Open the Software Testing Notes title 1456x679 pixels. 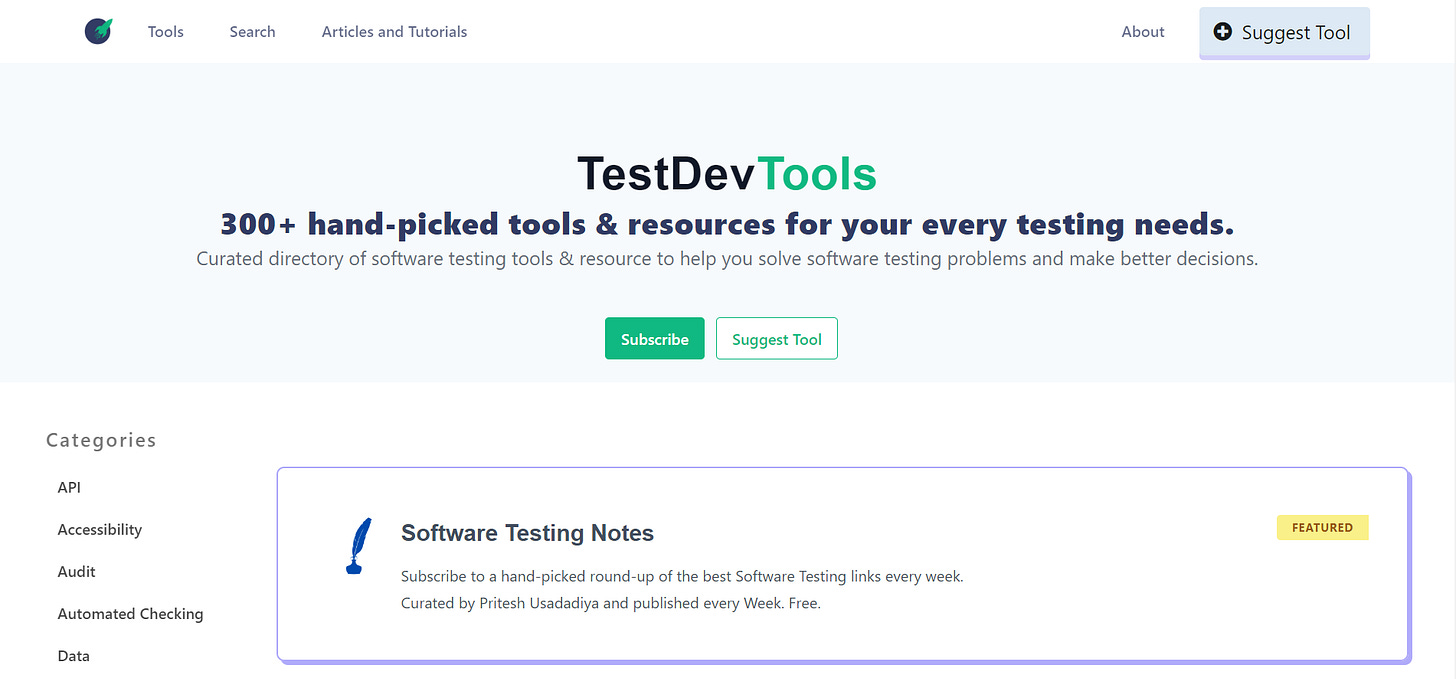527,533
